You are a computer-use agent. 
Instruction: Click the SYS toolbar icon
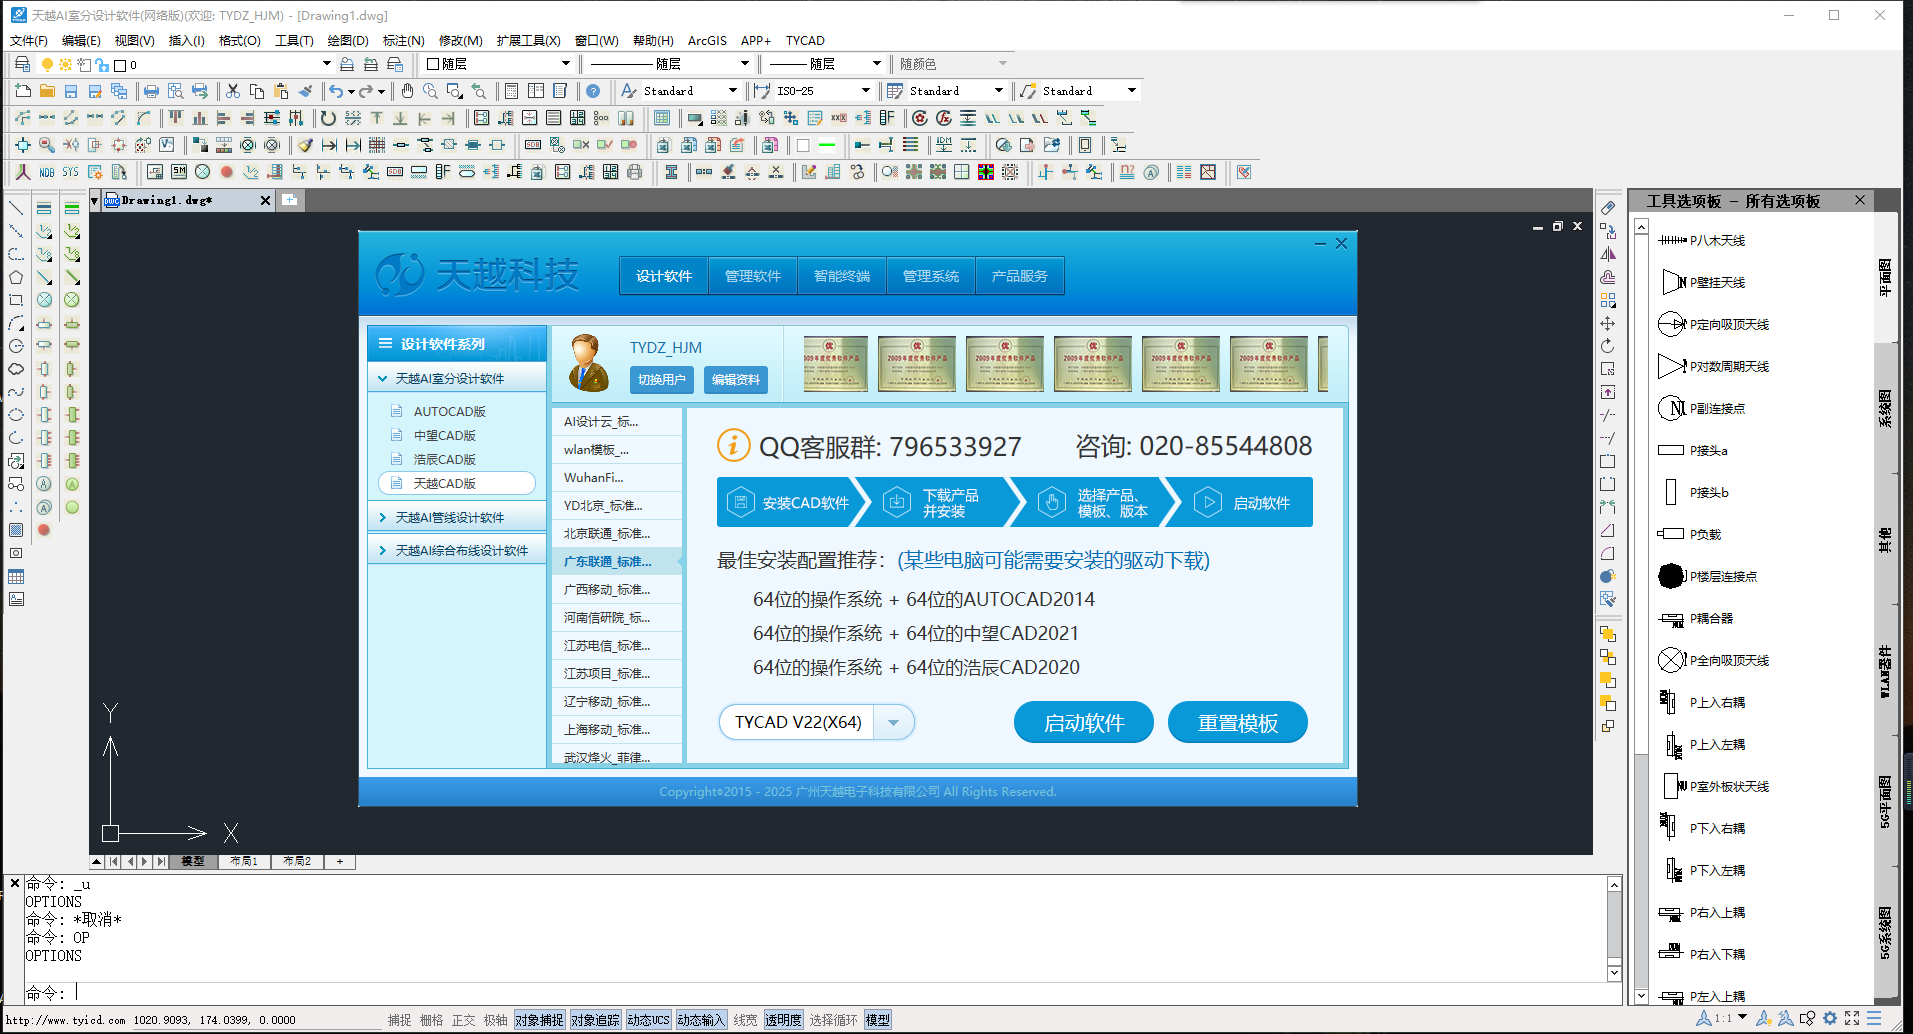click(70, 172)
